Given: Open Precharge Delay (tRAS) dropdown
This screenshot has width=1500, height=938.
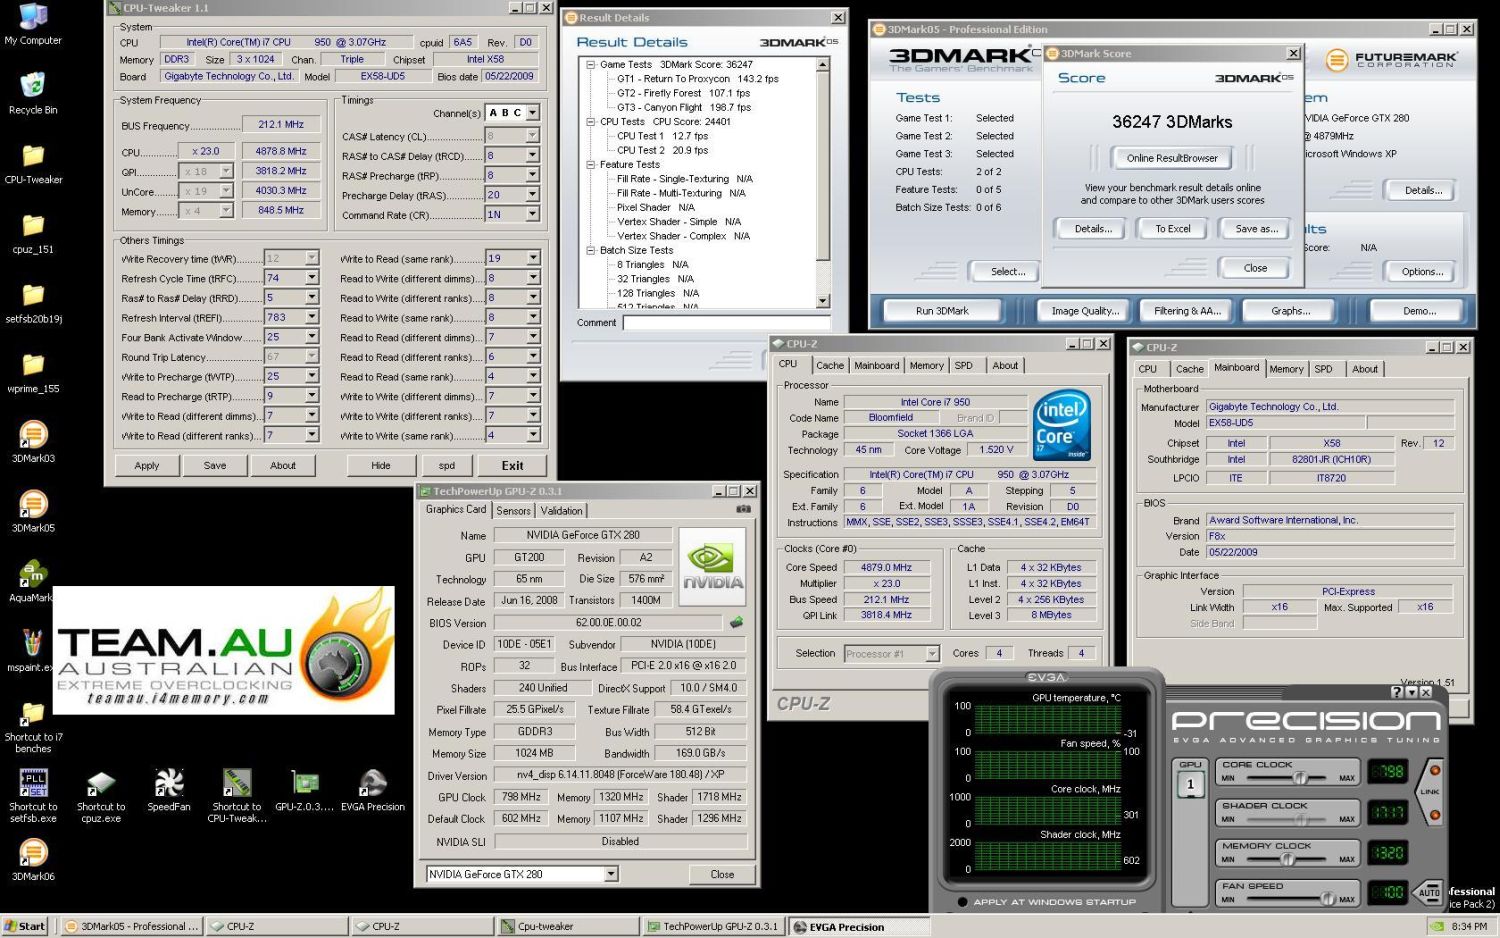Looking at the screenshot, I should (533, 195).
